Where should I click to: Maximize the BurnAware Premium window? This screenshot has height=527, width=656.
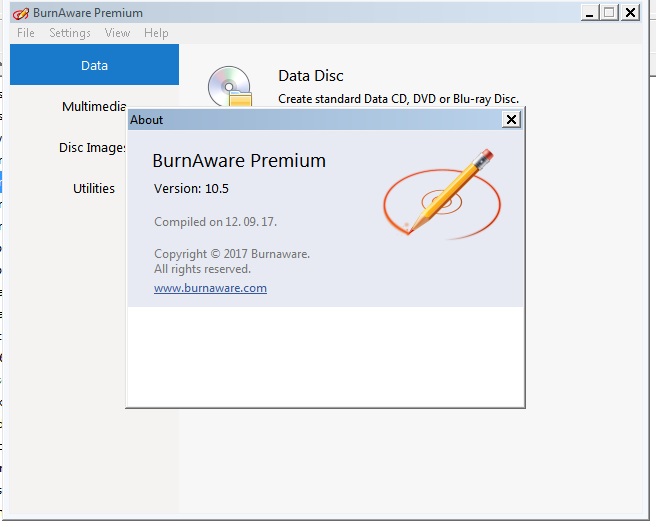pyautogui.click(x=609, y=13)
